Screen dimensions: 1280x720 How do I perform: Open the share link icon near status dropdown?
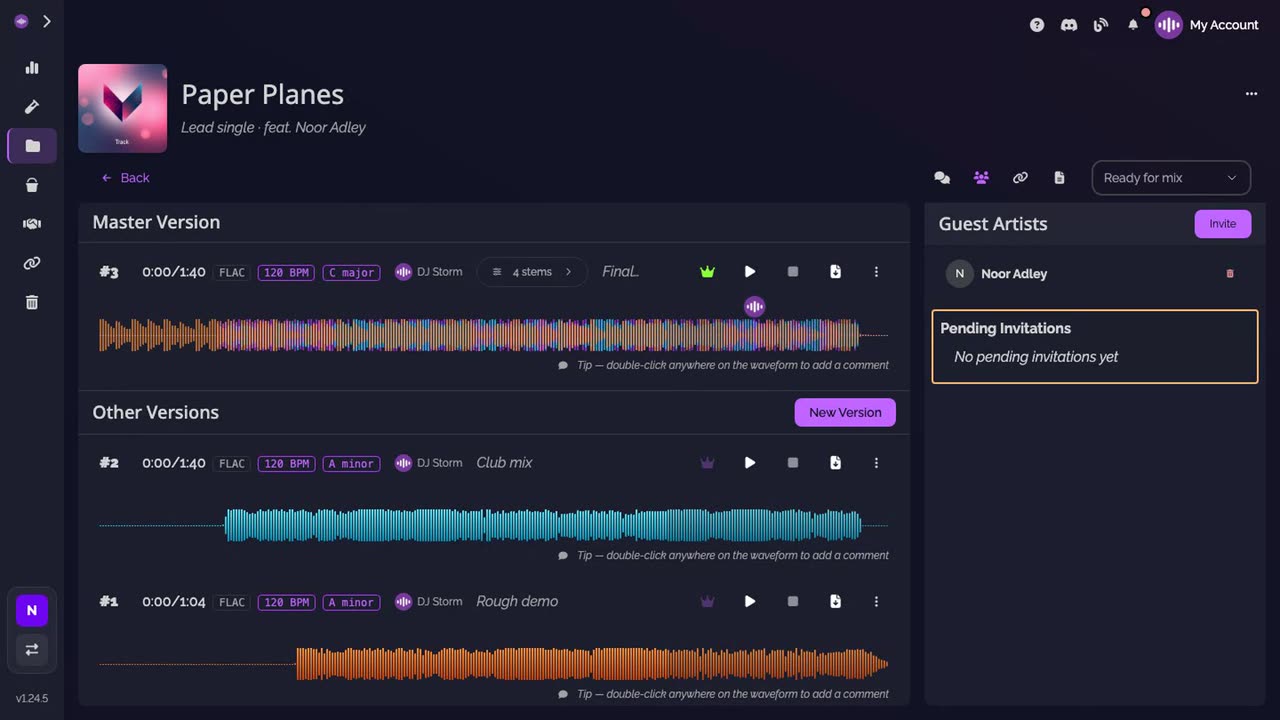pos(1020,178)
